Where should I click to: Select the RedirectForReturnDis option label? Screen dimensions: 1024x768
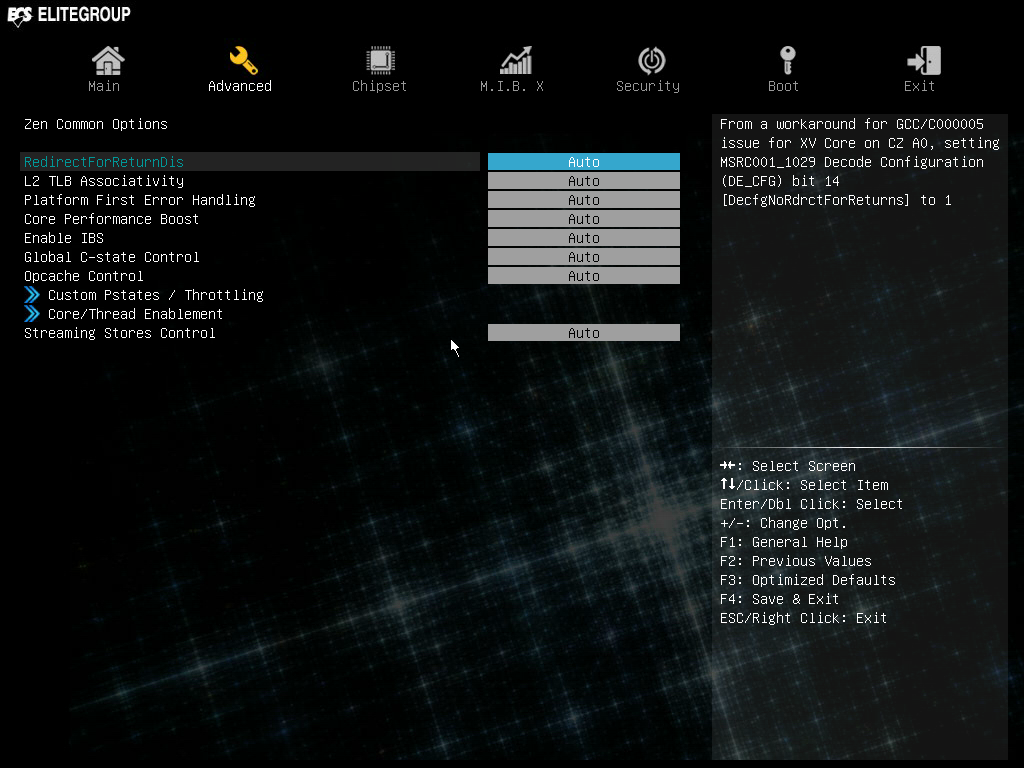(104, 162)
